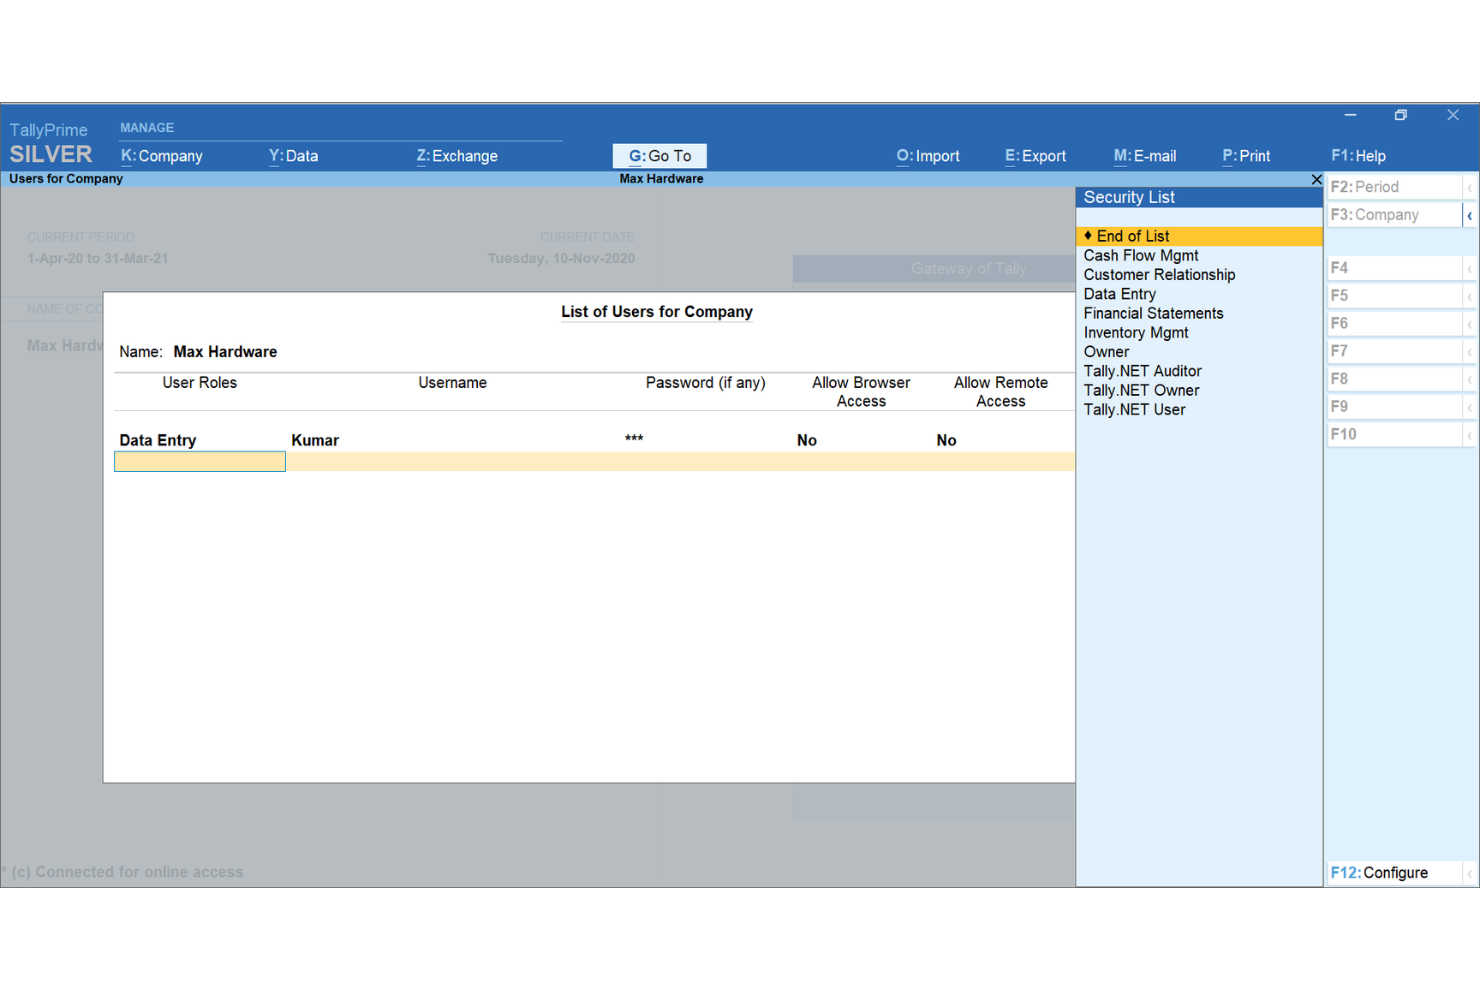Open the G: Go To menu
The height and width of the screenshot is (987, 1480).
[659, 156]
